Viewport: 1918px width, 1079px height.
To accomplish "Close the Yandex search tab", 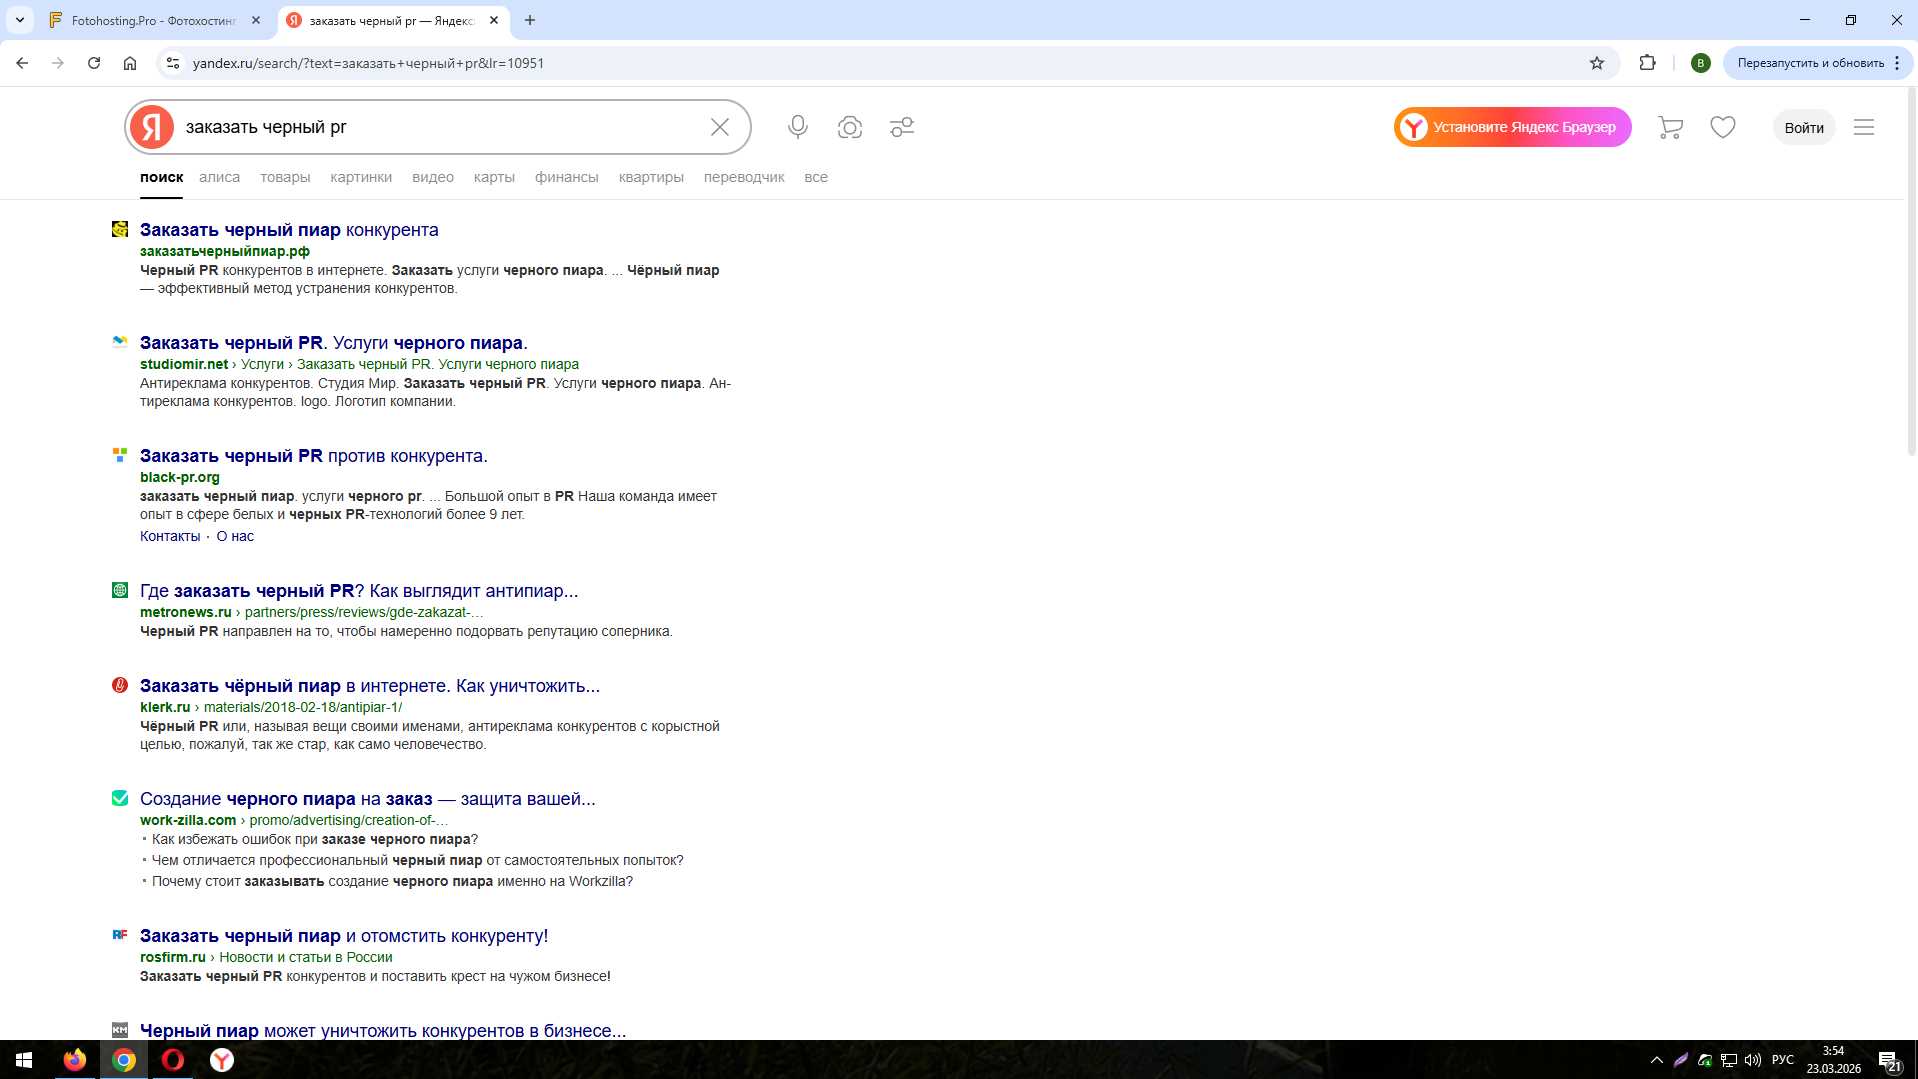I will point(494,20).
